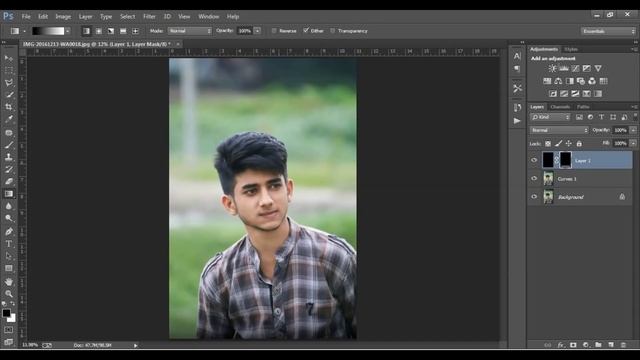Toggle lock all padlock icon
This screenshot has width=640, height=360.
[x=579, y=144]
